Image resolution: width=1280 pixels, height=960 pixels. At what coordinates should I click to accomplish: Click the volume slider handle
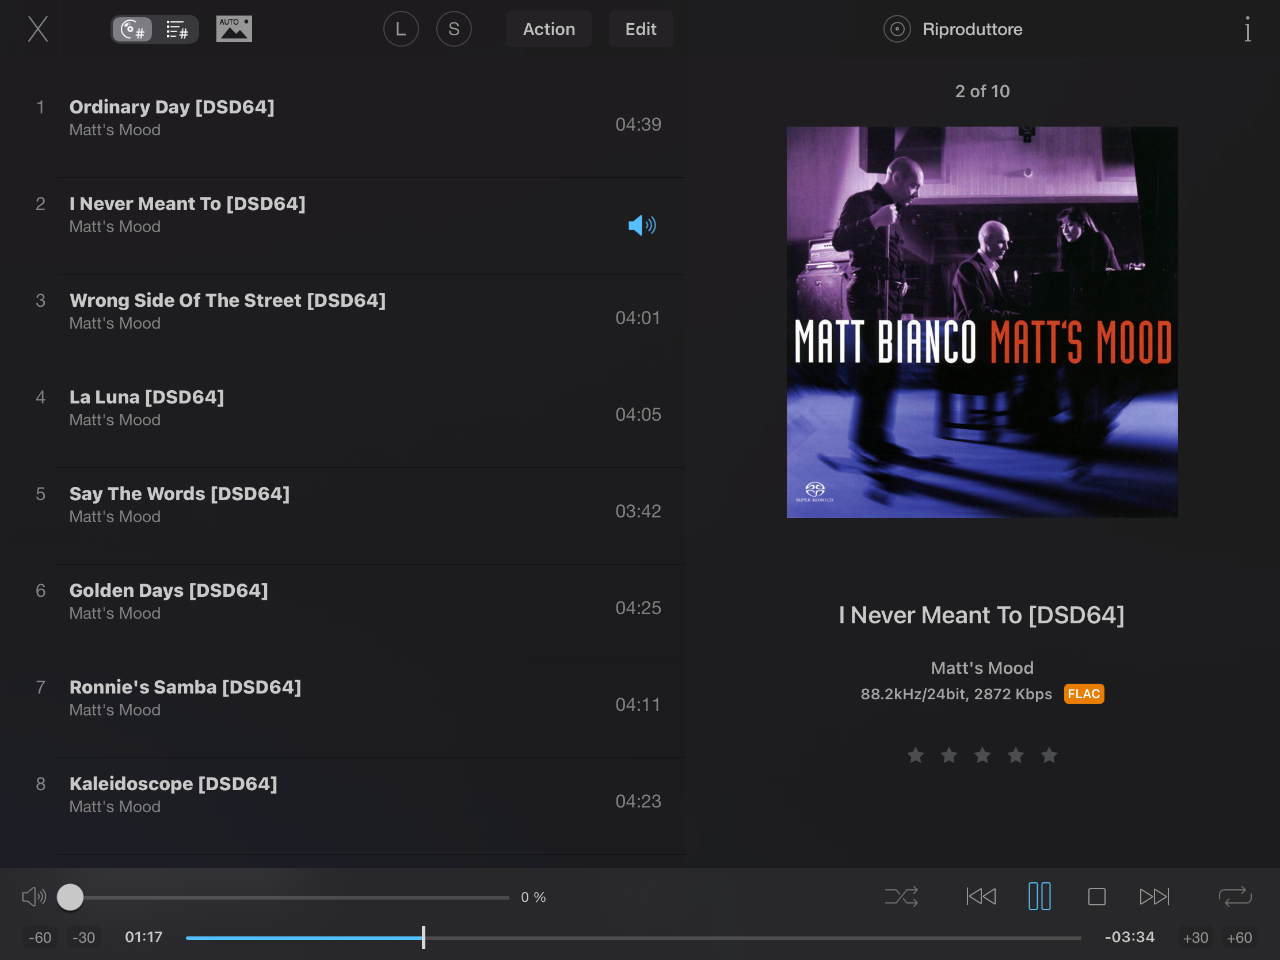(x=70, y=897)
